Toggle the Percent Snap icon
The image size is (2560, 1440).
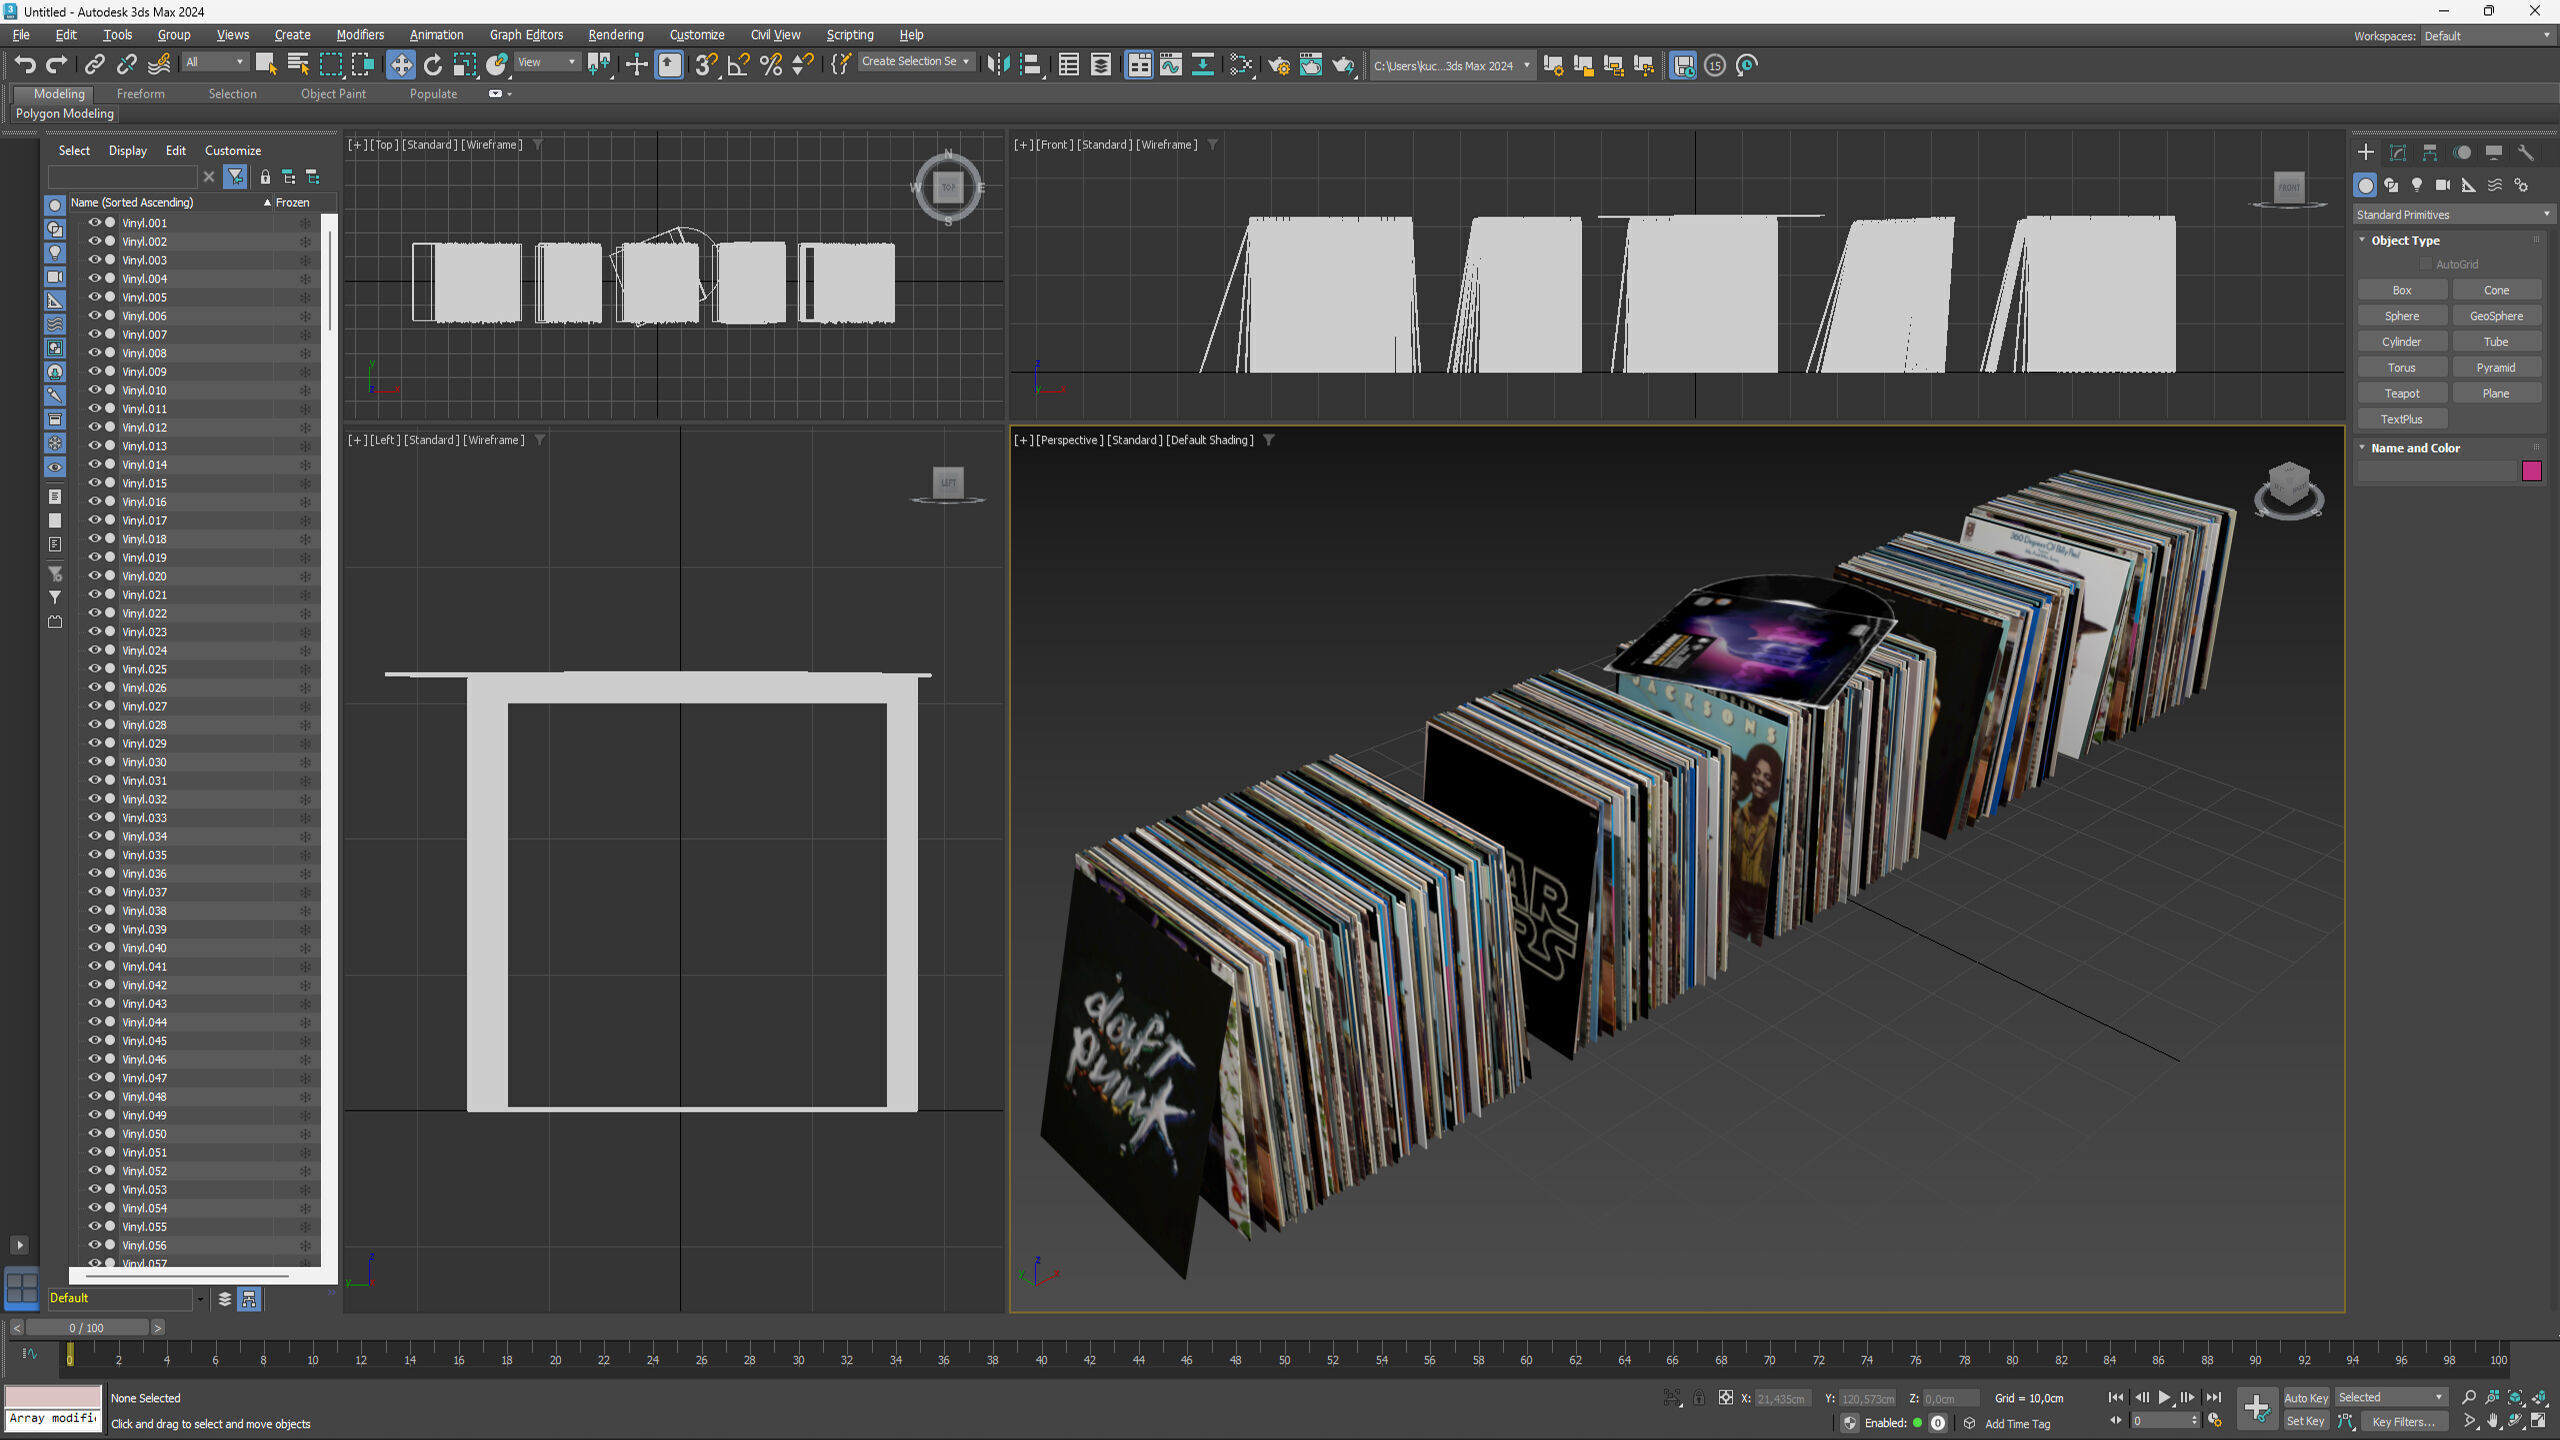point(770,65)
